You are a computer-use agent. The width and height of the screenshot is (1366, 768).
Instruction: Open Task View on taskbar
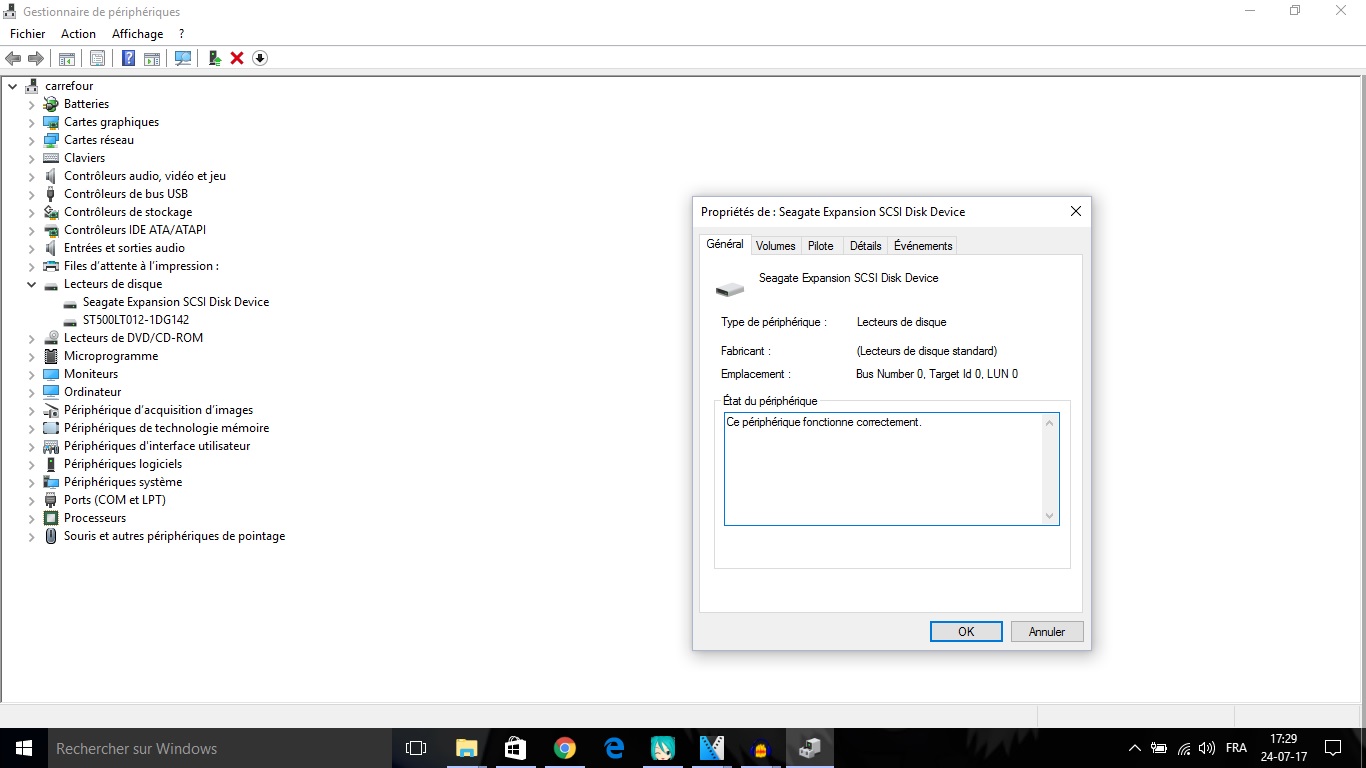(416, 748)
